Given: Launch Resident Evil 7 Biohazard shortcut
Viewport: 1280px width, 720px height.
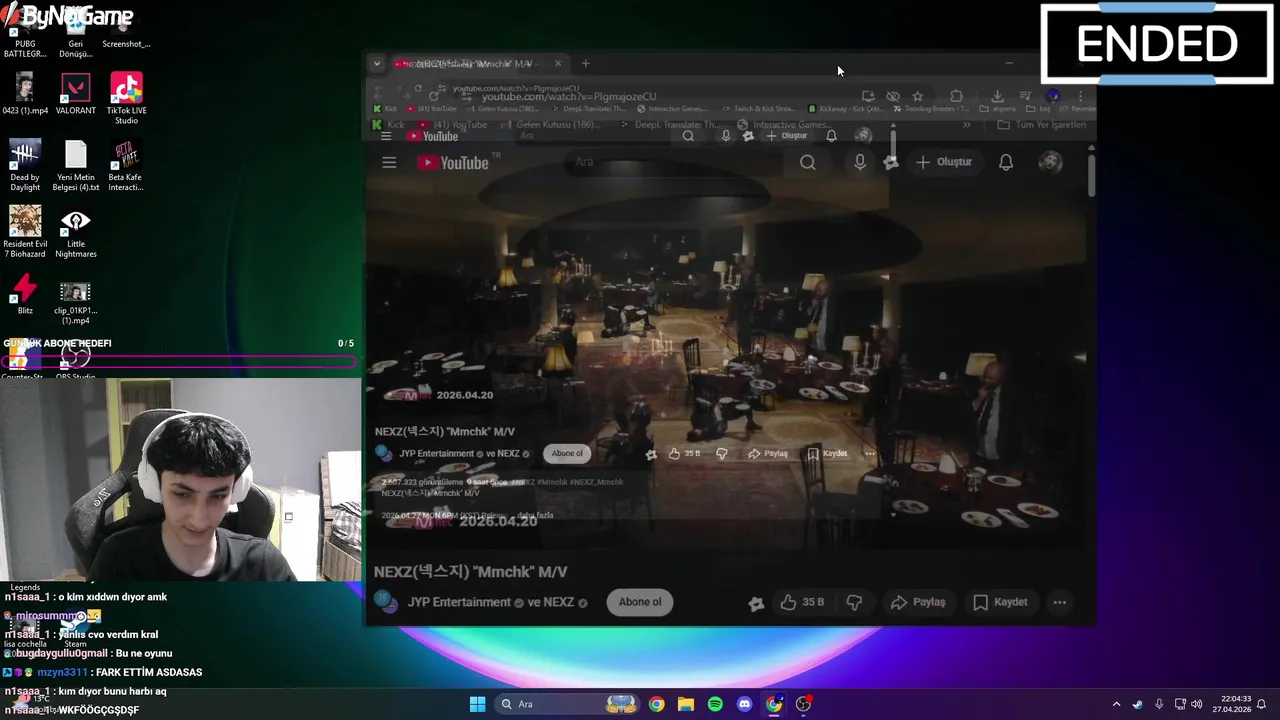Looking at the screenshot, I should point(25,232).
